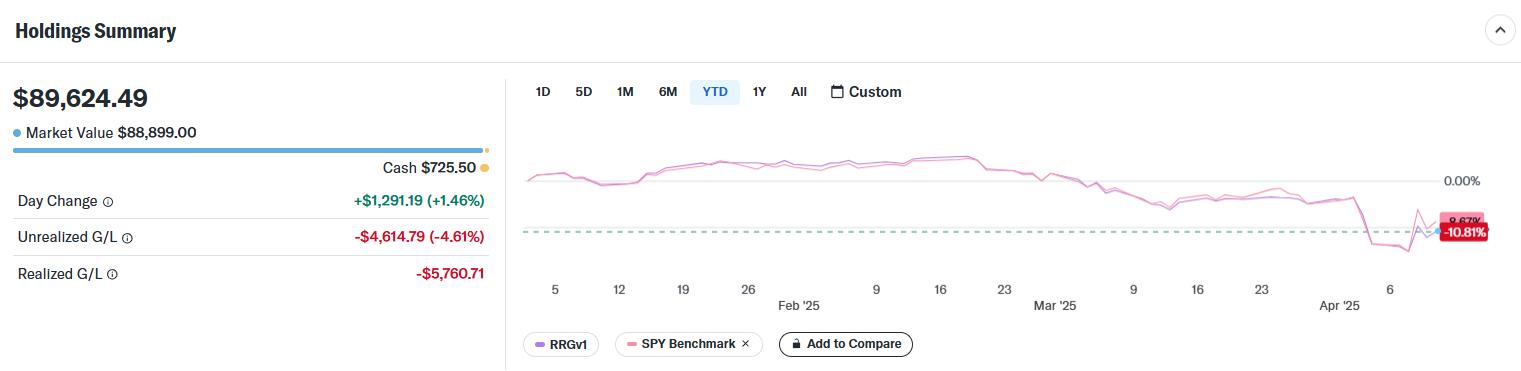Toggle the SPY Benchmark series legend
The image size is (1521, 371).
pyautogui.click(x=689, y=344)
